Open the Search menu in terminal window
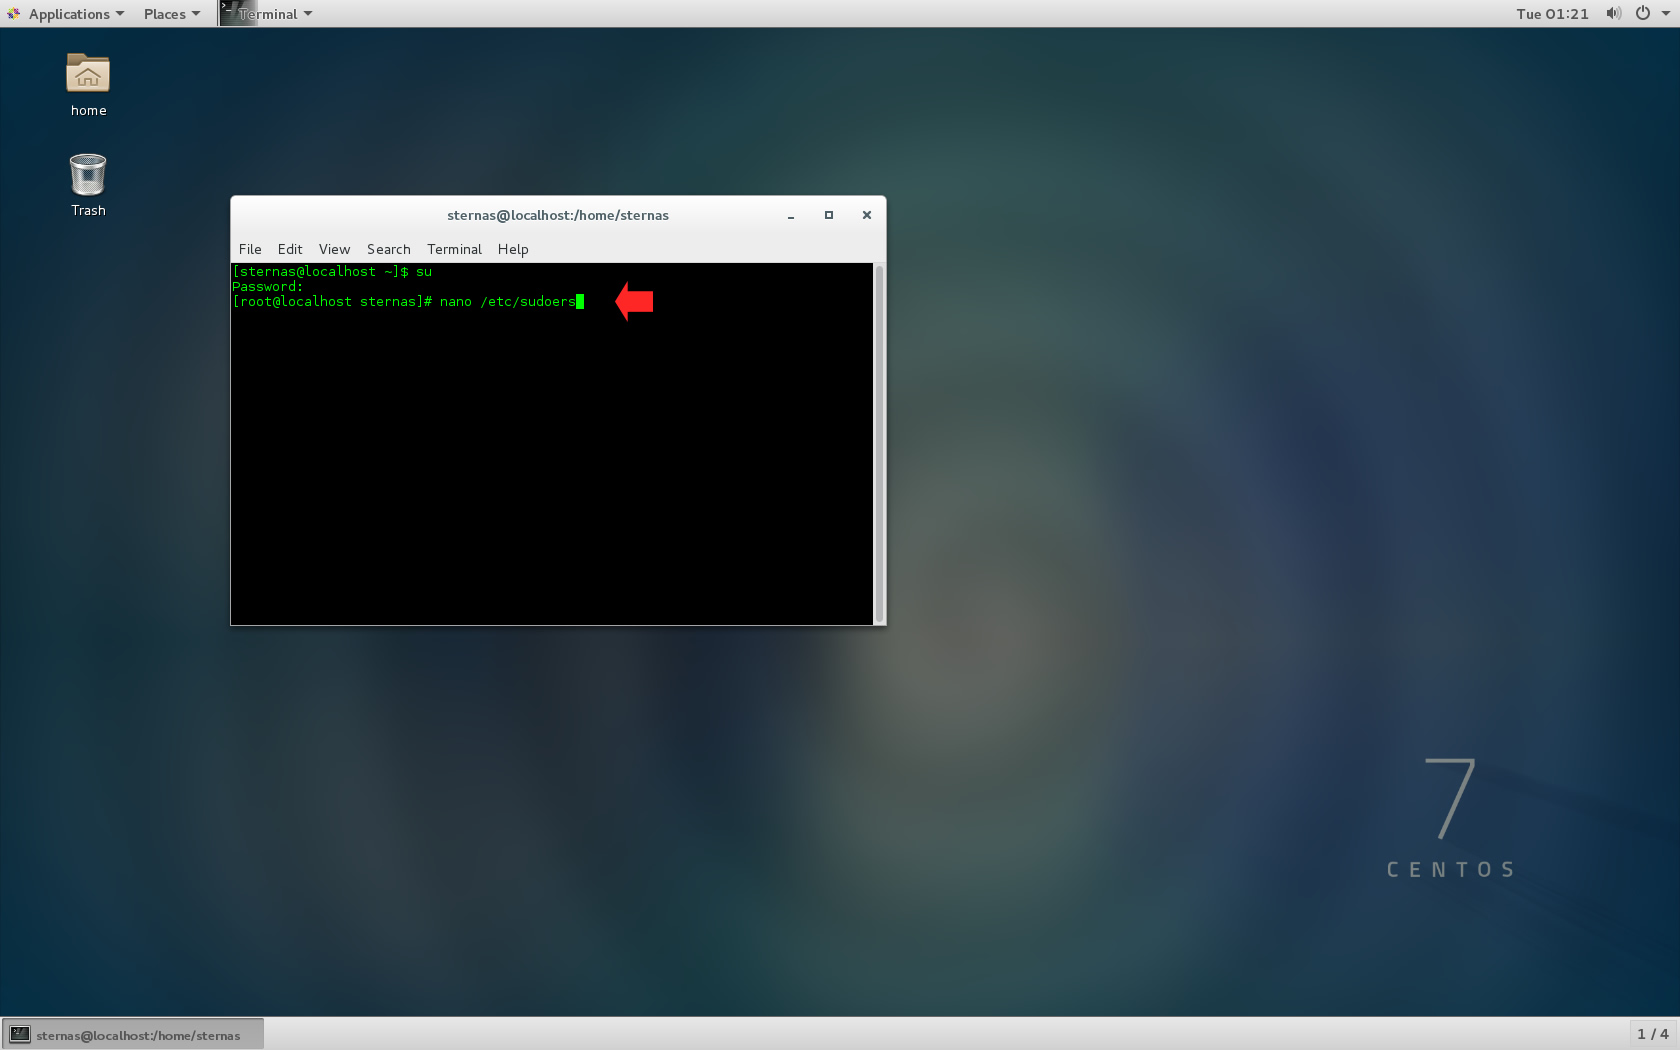 coord(388,249)
